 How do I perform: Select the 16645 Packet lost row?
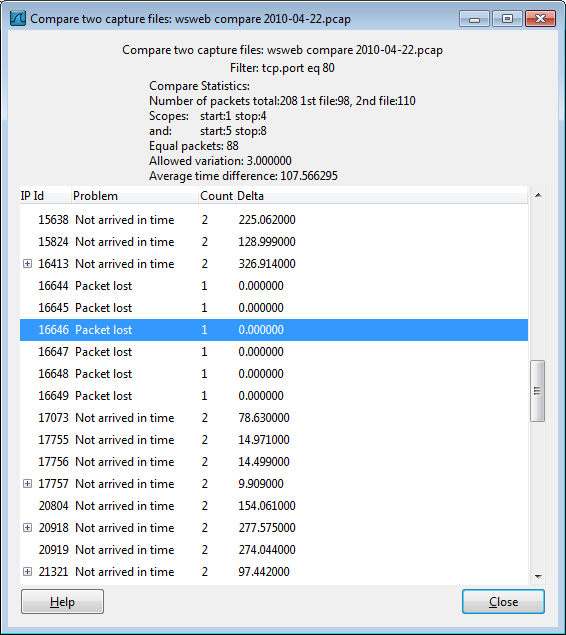[x=274, y=308]
